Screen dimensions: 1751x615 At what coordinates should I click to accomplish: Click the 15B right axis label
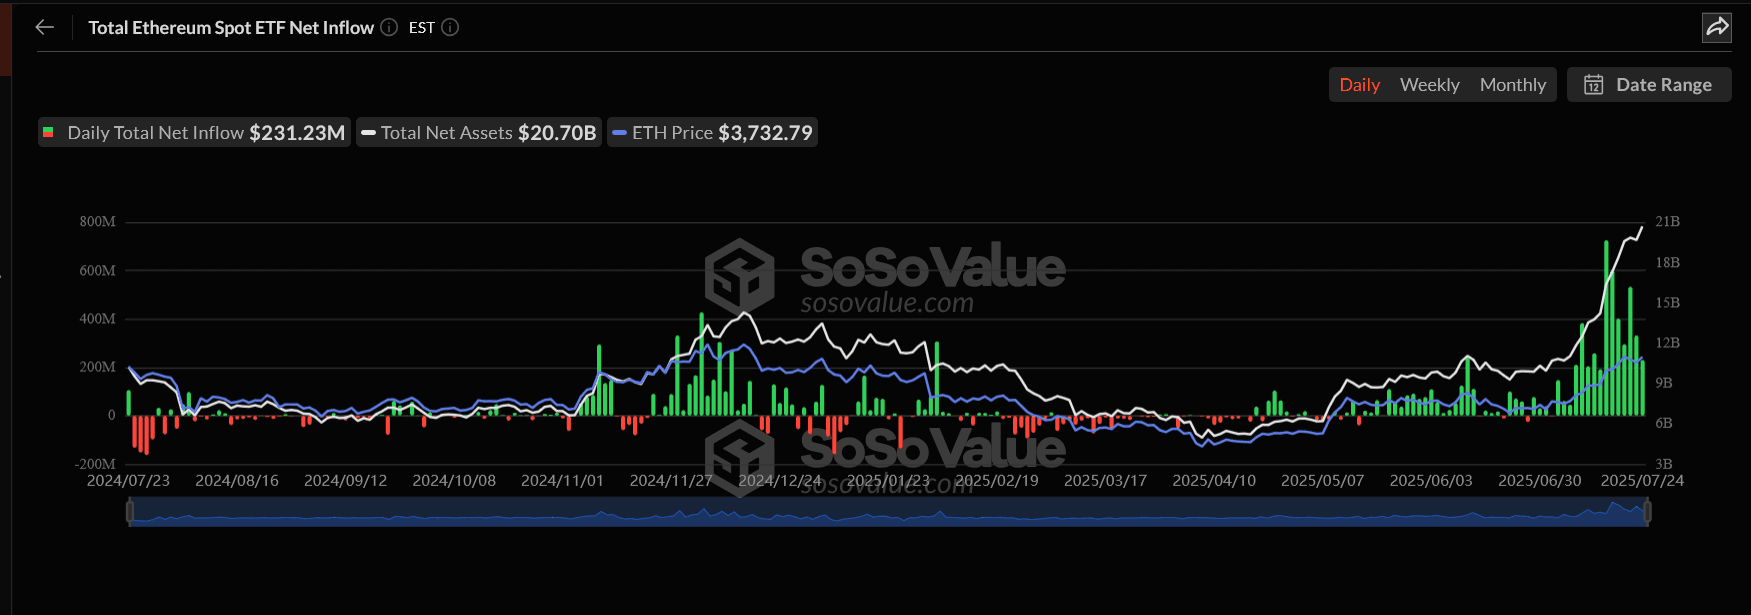coord(1667,303)
